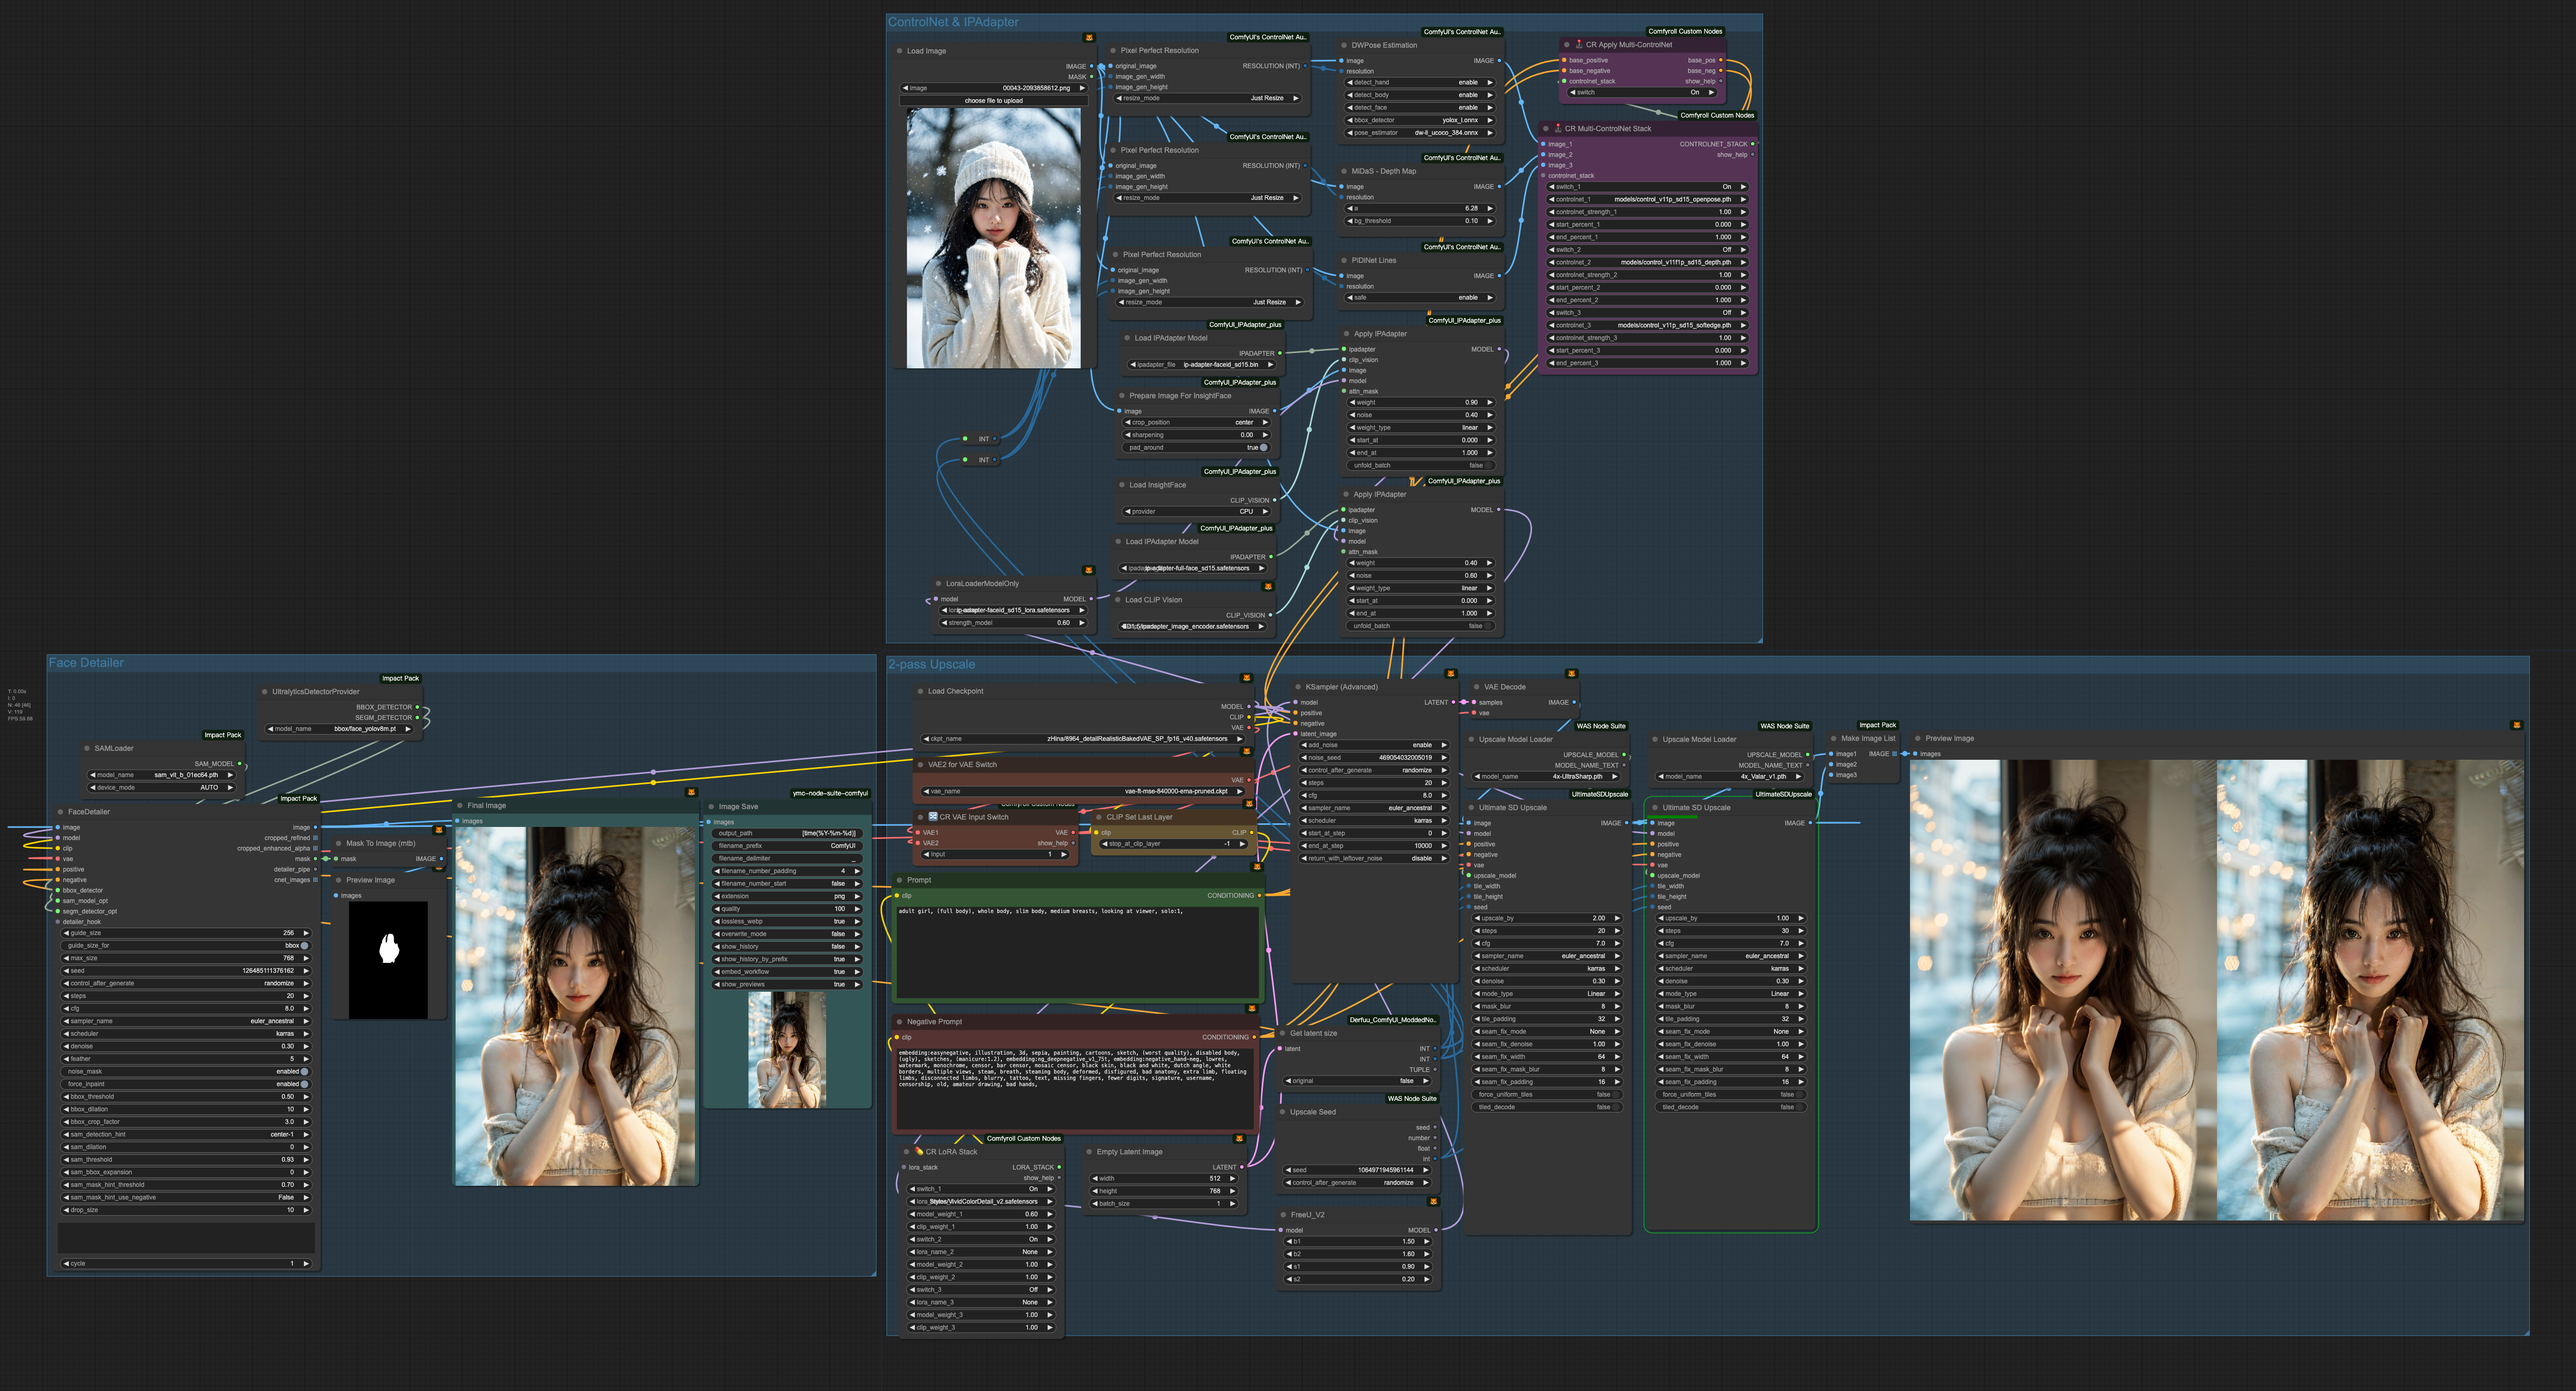
Task: Click the fox badge above the VAE Decode node
Action: point(1571,674)
